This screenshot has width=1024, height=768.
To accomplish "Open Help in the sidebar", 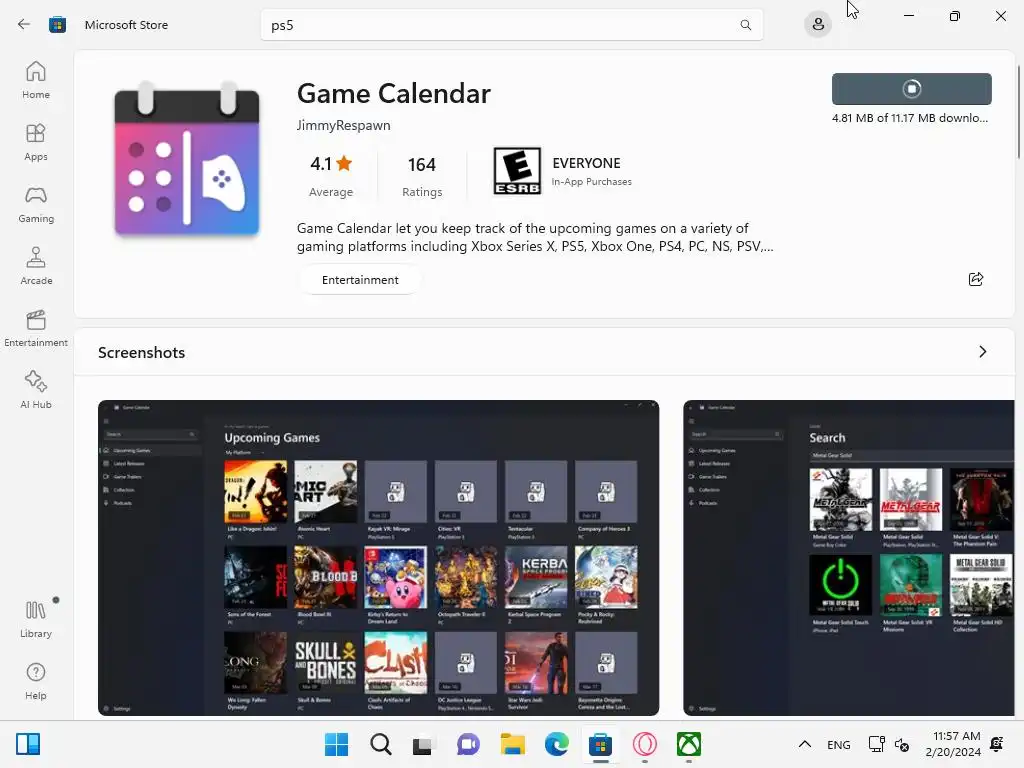I will 36,681.
